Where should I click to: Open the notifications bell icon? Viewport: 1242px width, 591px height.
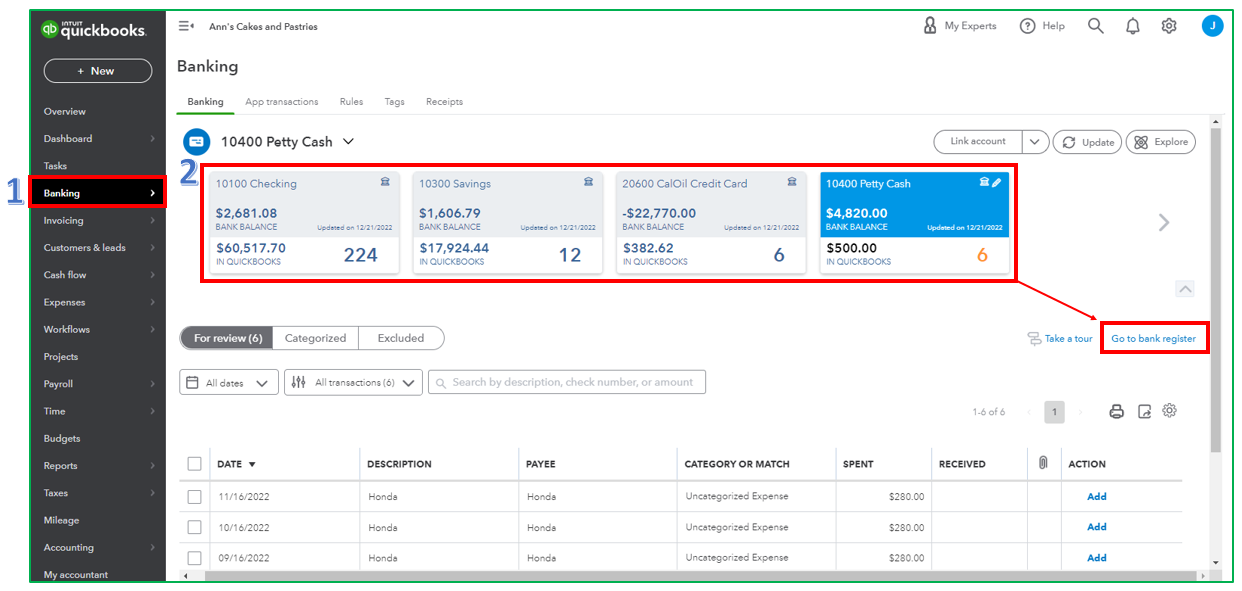1132,26
